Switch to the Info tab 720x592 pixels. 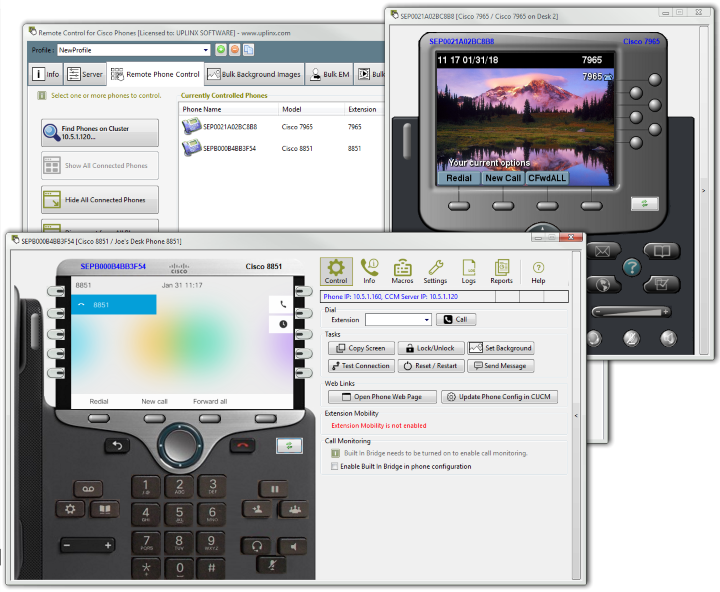pos(46,74)
